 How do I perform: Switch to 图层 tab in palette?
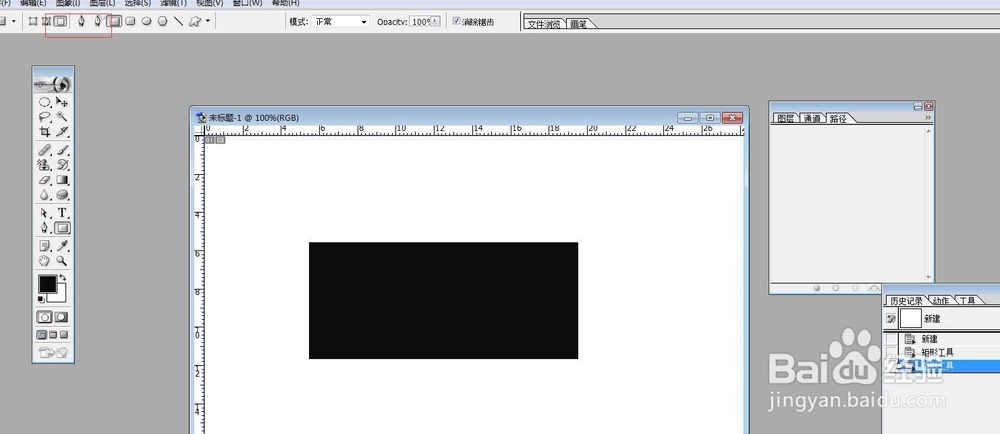784,119
